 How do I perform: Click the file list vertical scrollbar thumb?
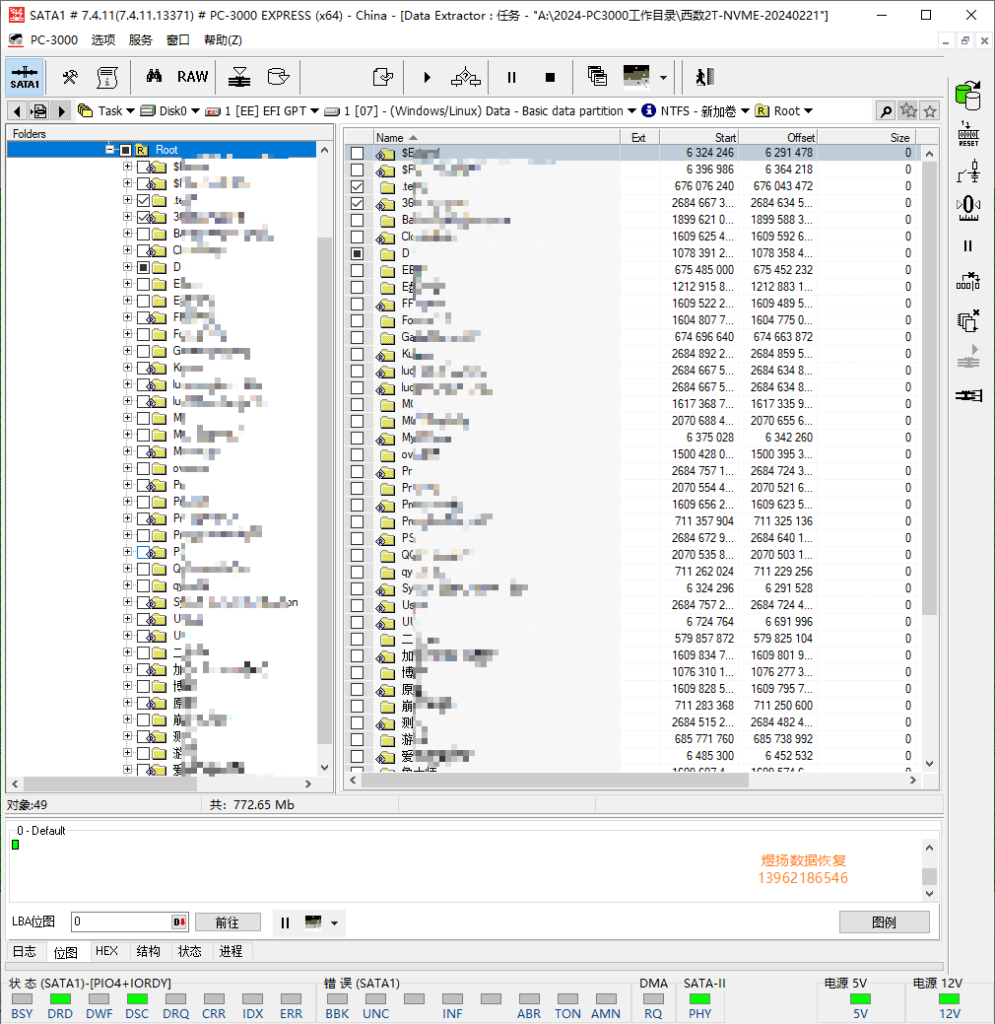click(x=930, y=389)
